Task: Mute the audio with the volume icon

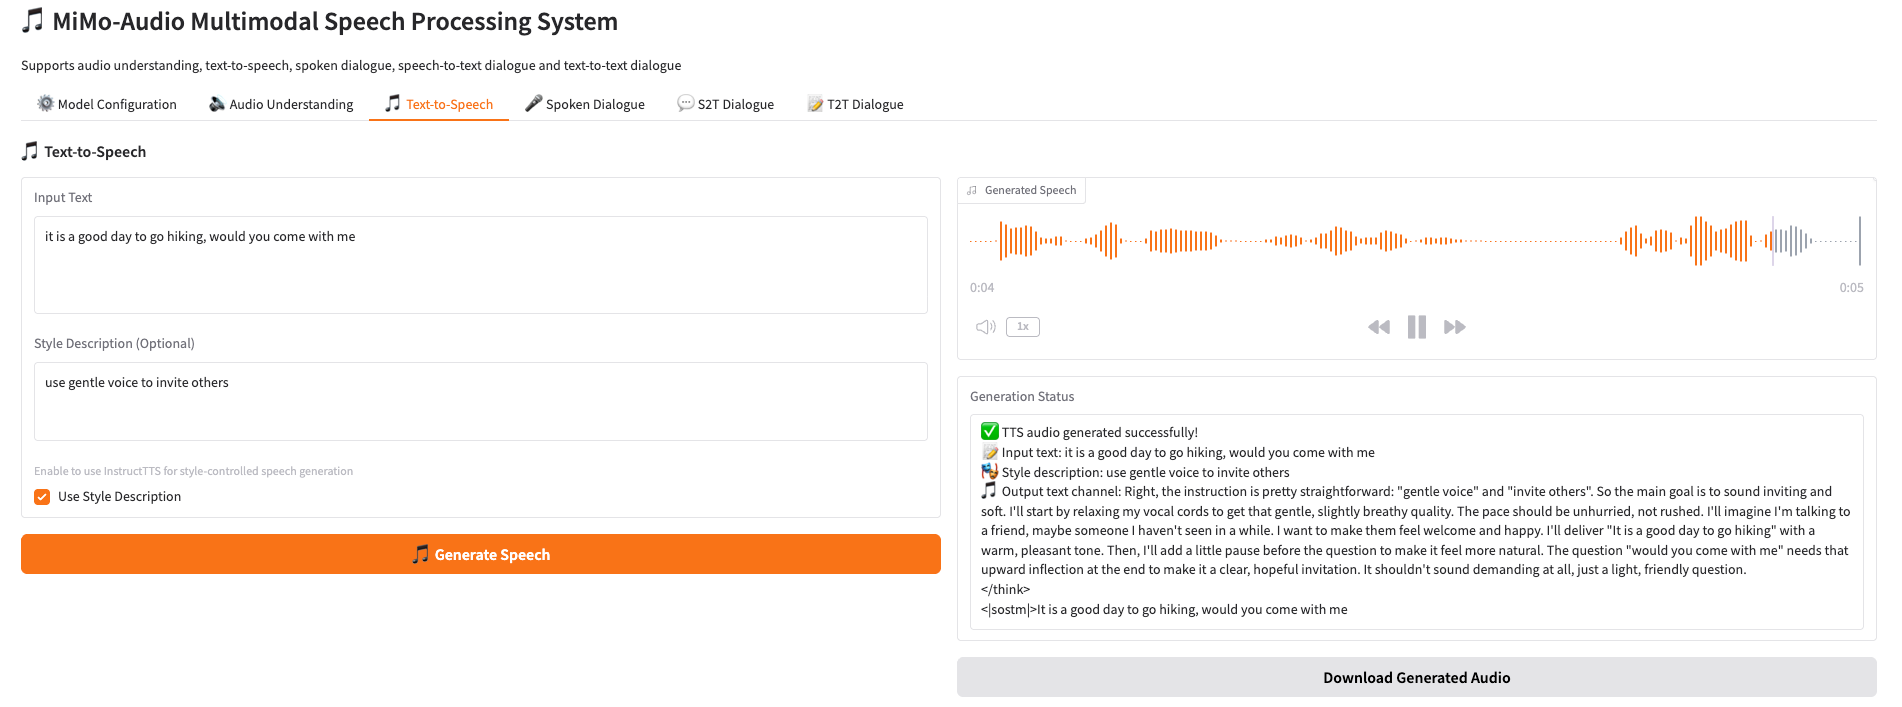Action: (x=985, y=327)
